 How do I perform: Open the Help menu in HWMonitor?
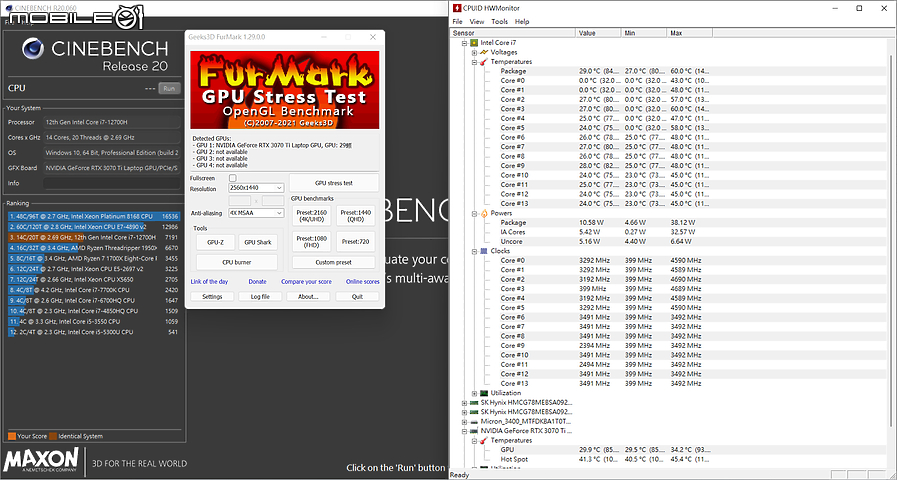pyautogui.click(x=522, y=22)
